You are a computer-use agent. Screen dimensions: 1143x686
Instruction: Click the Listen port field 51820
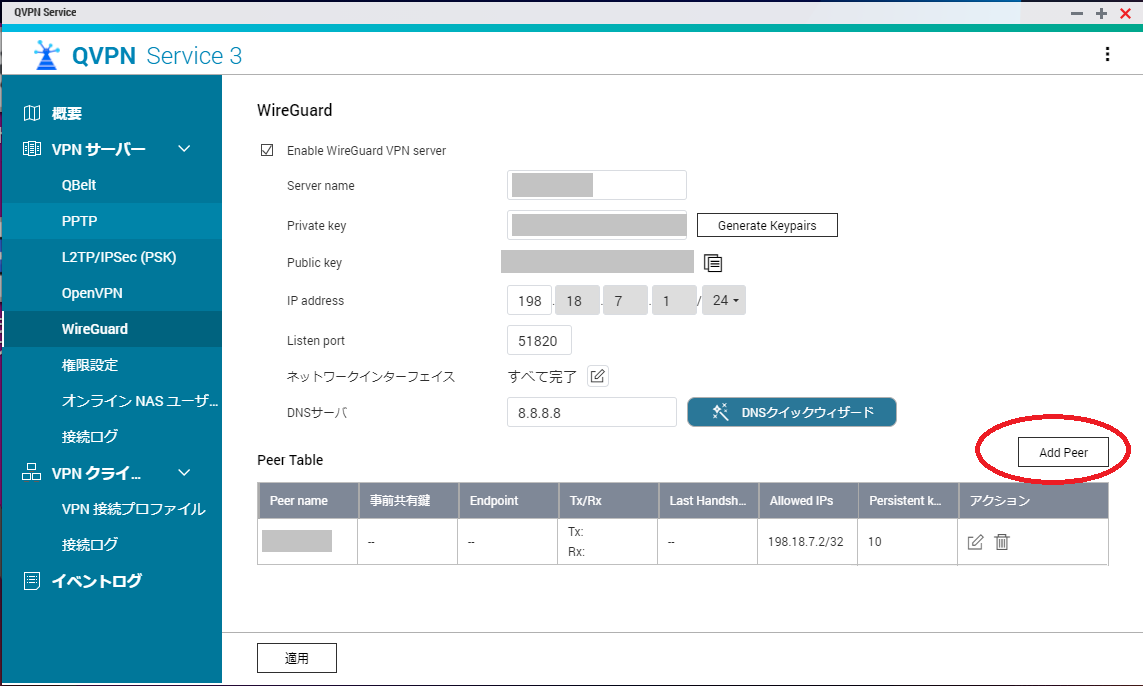click(x=539, y=340)
